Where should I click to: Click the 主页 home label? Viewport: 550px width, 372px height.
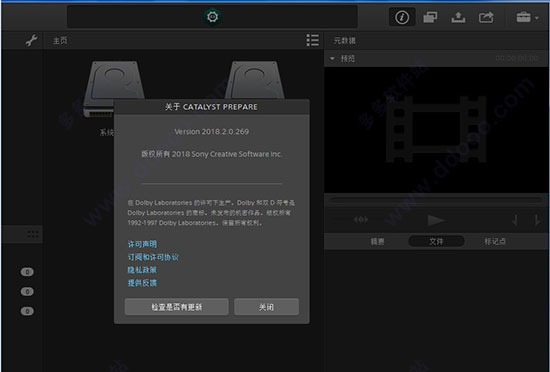pos(60,41)
